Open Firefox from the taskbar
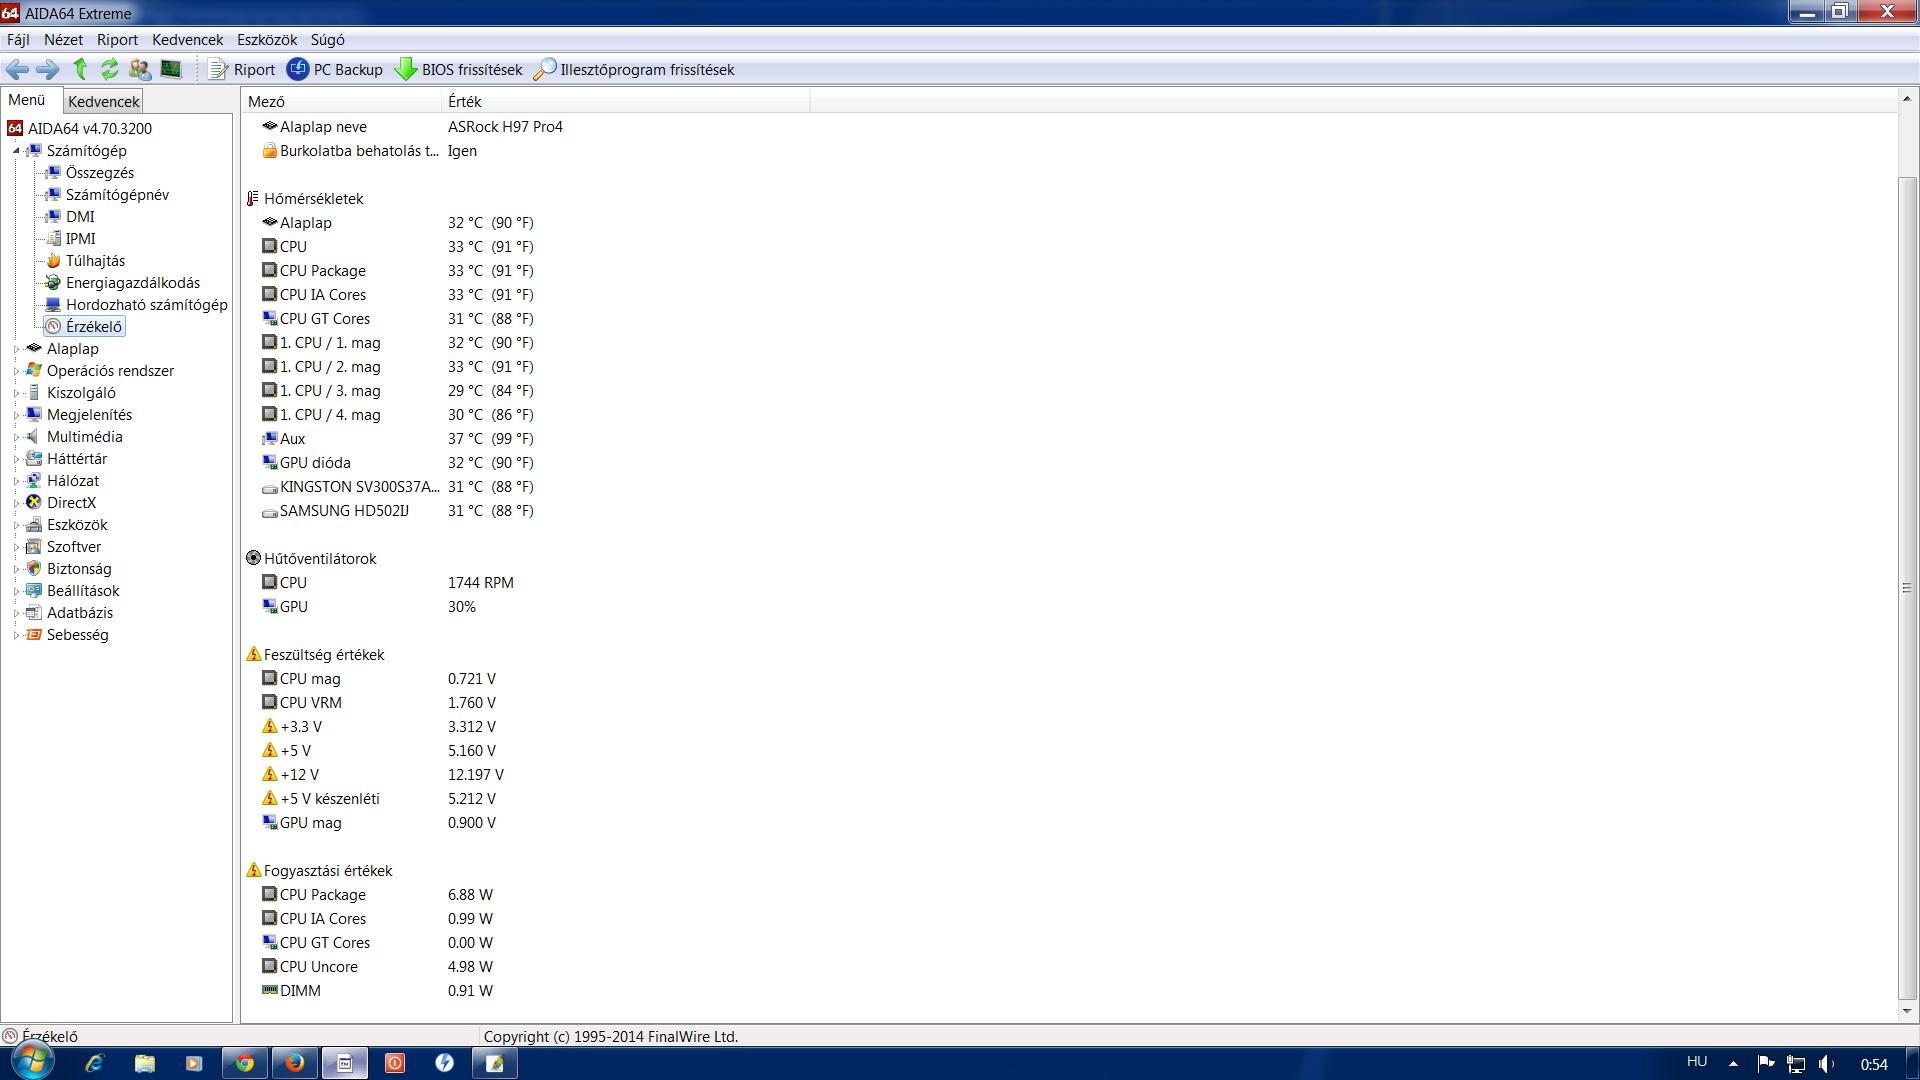The height and width of the screenshot is (1080, 1920). (x=295, y=1063)
